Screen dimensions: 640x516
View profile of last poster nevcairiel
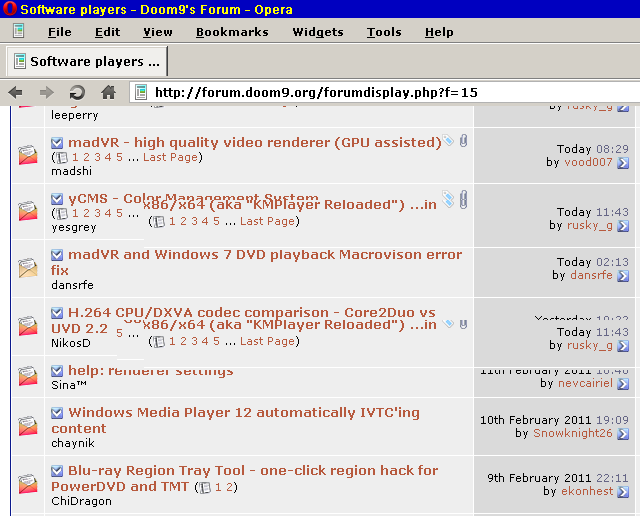[585, 383]
